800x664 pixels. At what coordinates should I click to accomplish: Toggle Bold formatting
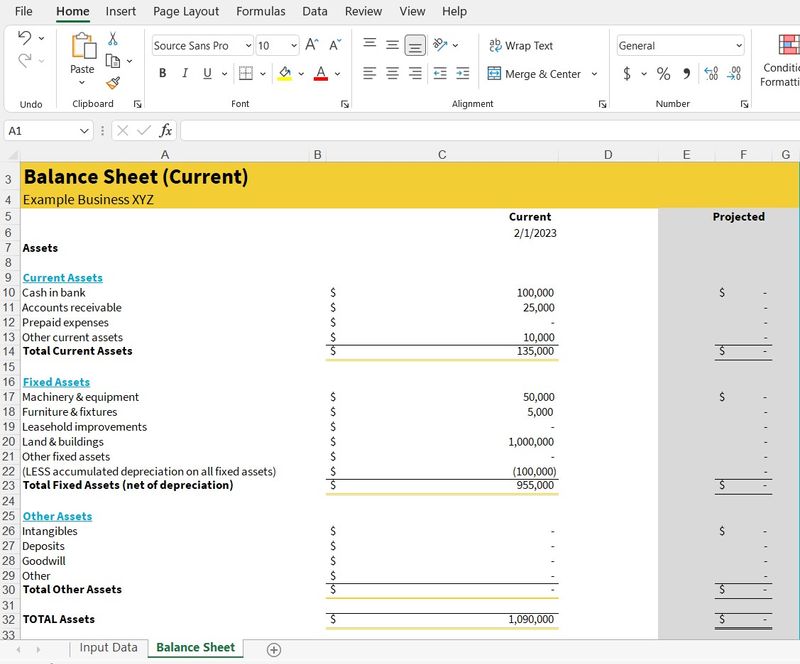click(x=163, y=74)
